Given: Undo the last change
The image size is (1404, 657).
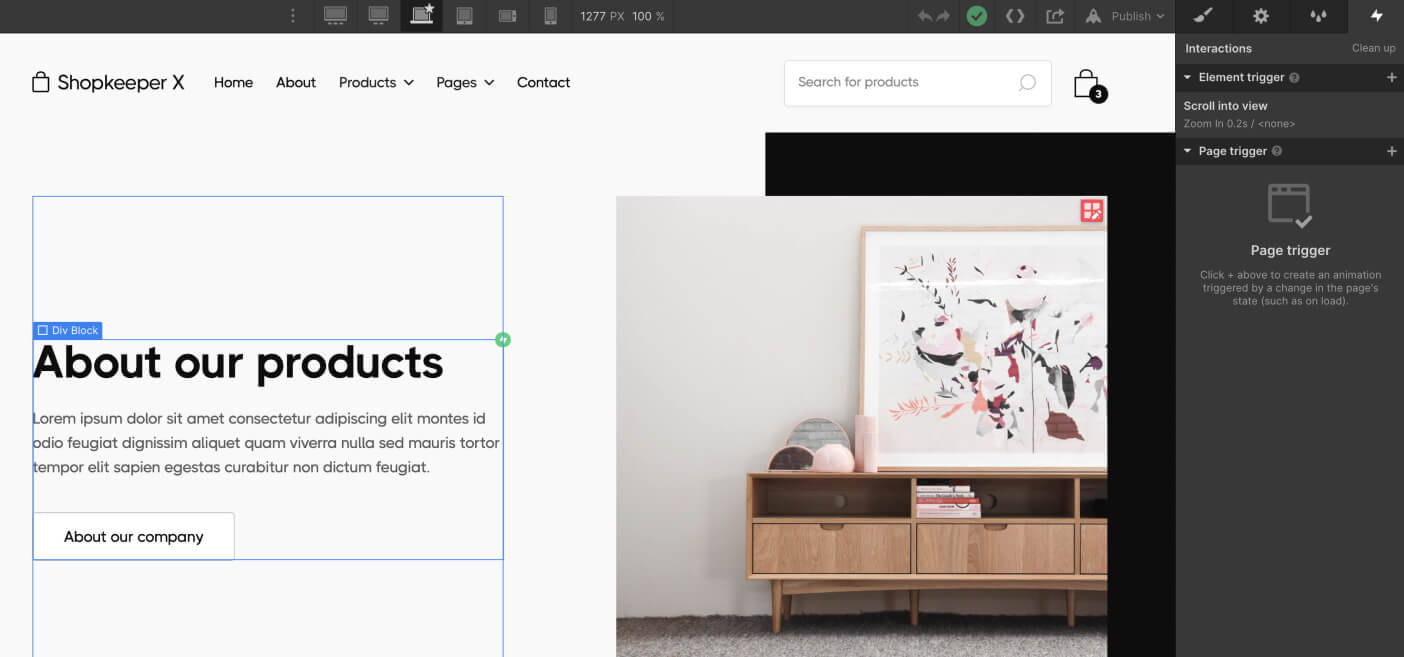Looking at the screenshot, I should [921, 15].
